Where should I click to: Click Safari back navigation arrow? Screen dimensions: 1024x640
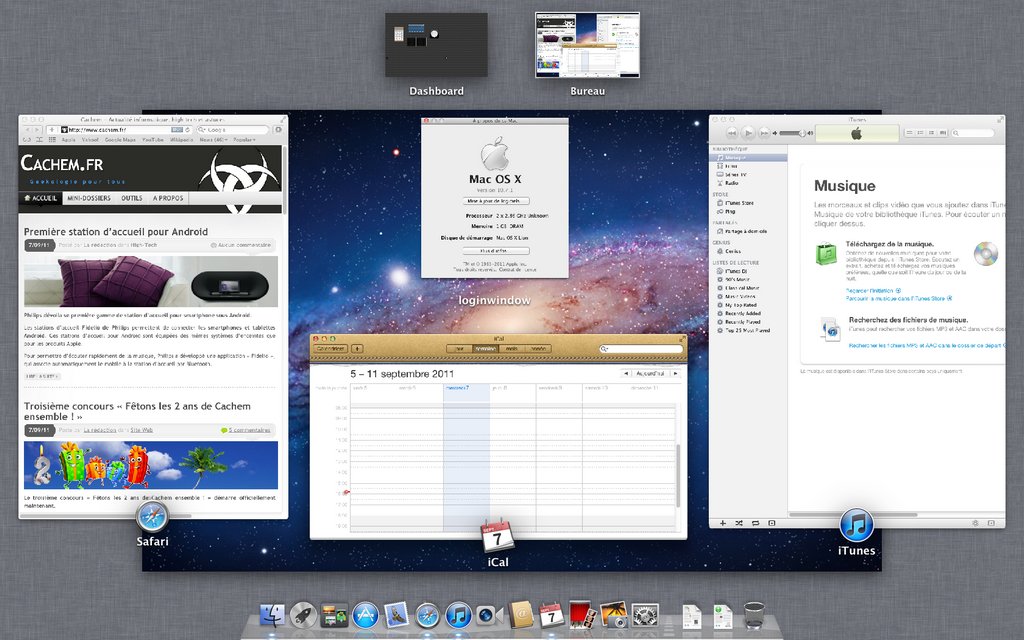[26, 130]
